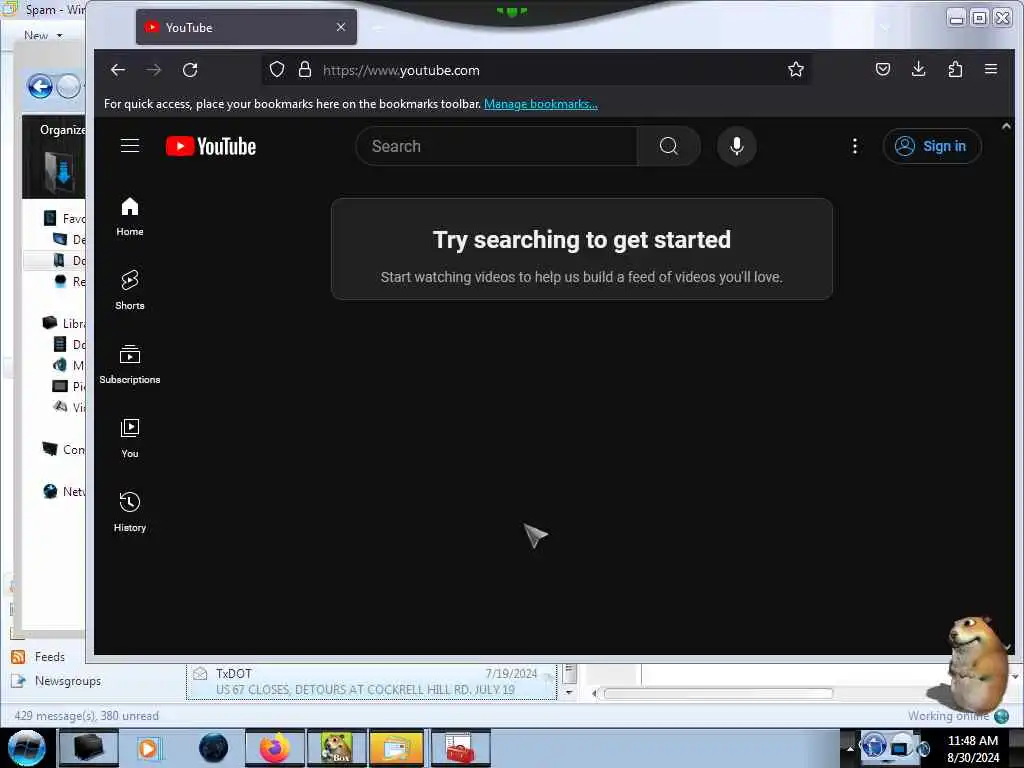1024x768 pixels.
Task: Click the Firefox forward arrow
Action: [153, 70]
